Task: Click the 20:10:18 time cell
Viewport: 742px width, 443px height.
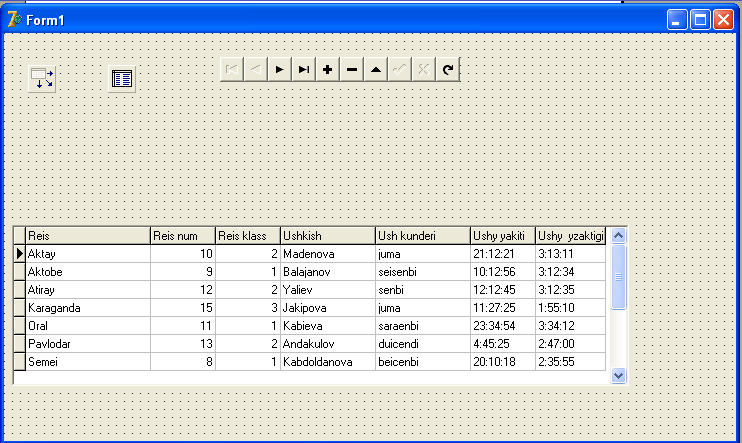Action: [x=503, y=362]
